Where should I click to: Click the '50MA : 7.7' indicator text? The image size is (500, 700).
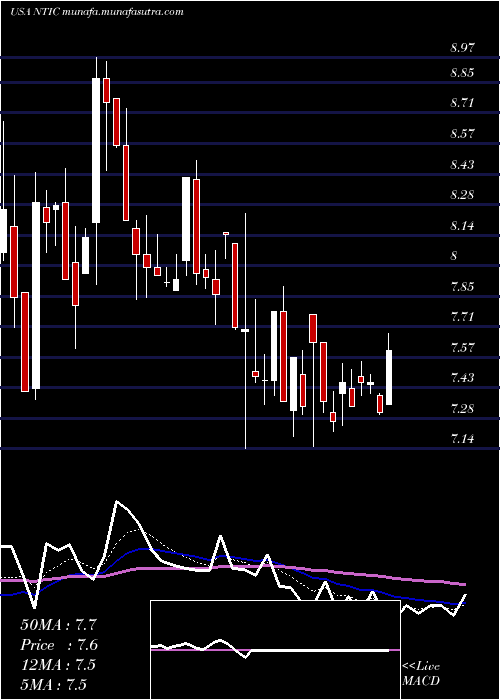(58, 624)
